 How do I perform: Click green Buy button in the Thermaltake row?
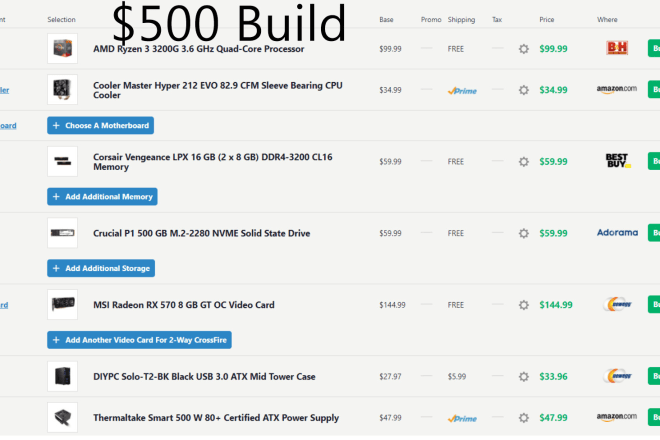654,417
